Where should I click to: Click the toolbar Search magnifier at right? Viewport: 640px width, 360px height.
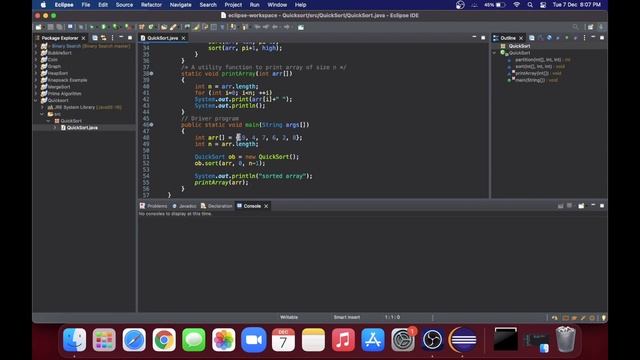(x=576, y=27)
